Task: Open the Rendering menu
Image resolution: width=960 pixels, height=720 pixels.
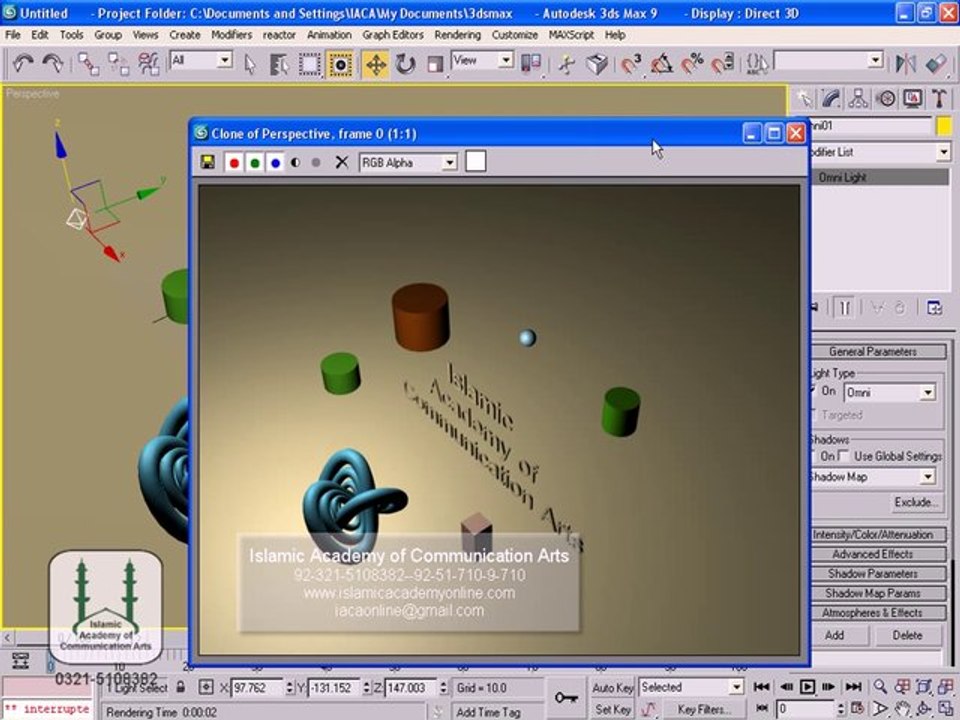Action: pyautogui.click(x=457, y=35)
